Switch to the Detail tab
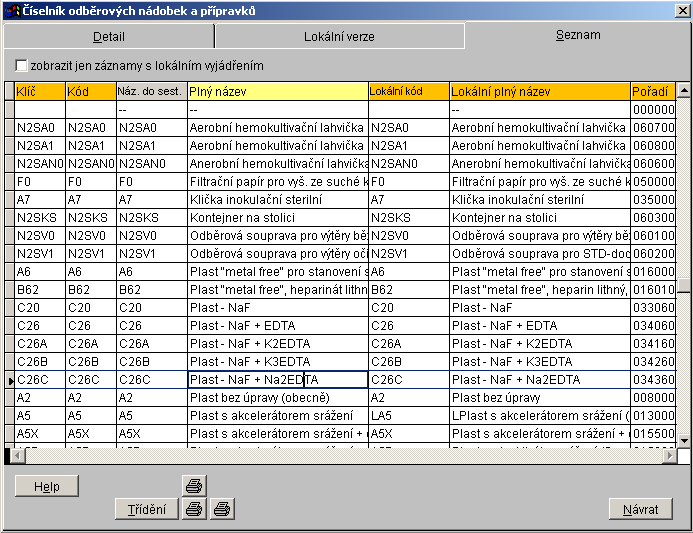693x533 pixels. 109,37
